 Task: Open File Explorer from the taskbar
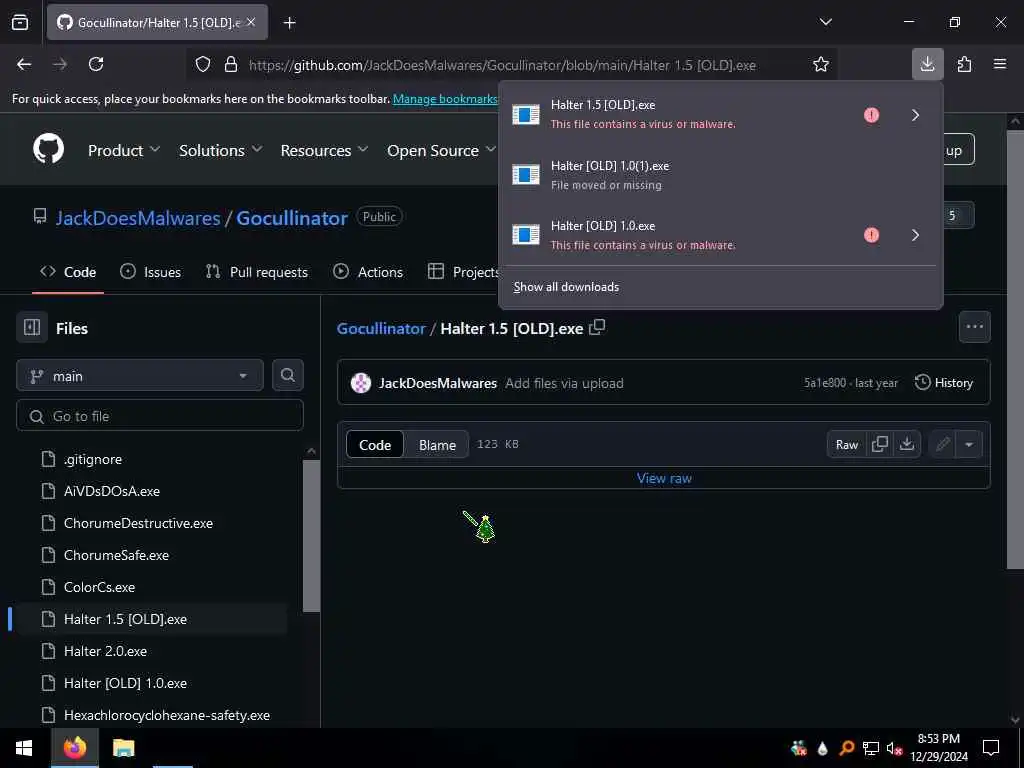point(123,748)
